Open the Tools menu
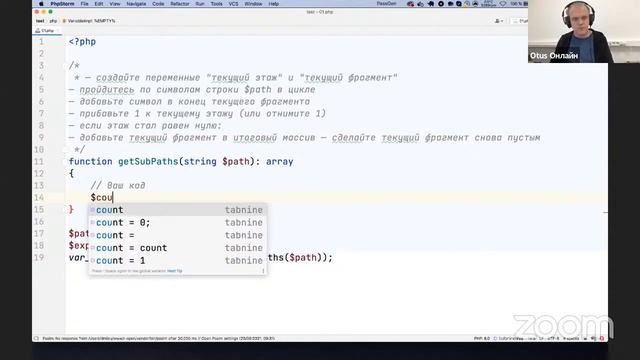Screen dimensions: 640x360 [217, 4]
